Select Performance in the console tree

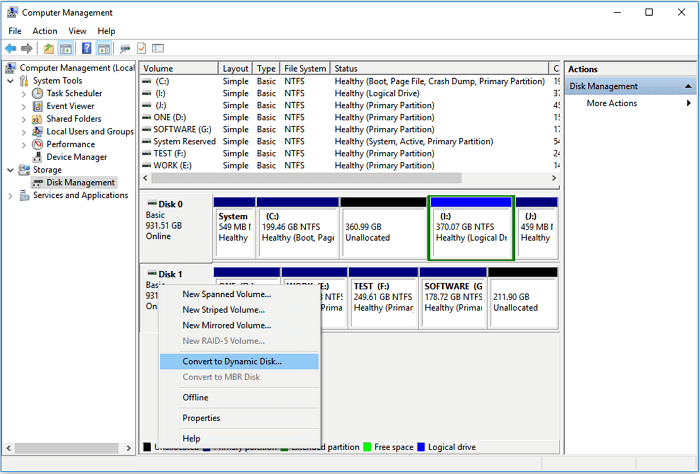70,144
